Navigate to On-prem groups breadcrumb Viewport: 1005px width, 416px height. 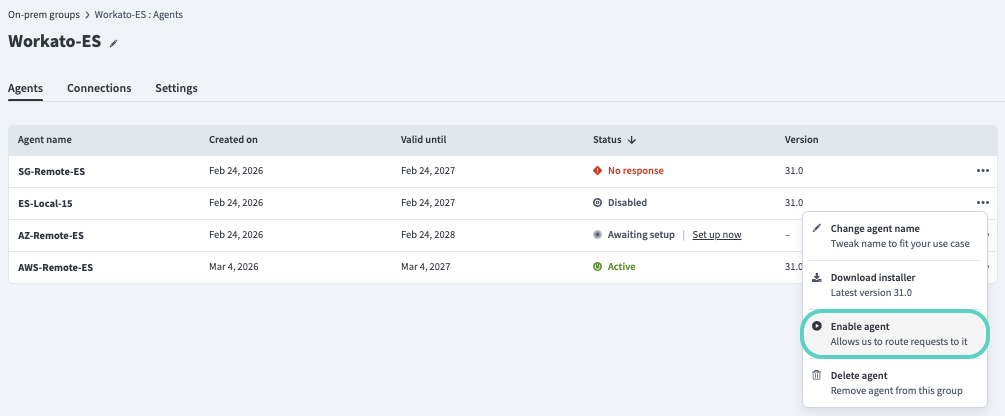[46, 15]
